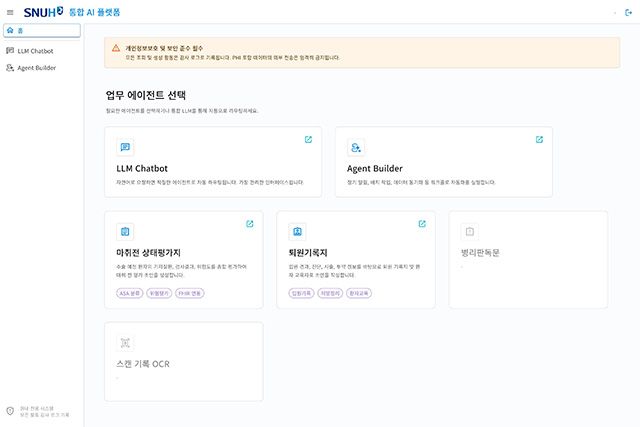Click the home icon in the sidebar
Image resolution: width=640 pixels, height=427 pixels.
click(x=10, y=30)
